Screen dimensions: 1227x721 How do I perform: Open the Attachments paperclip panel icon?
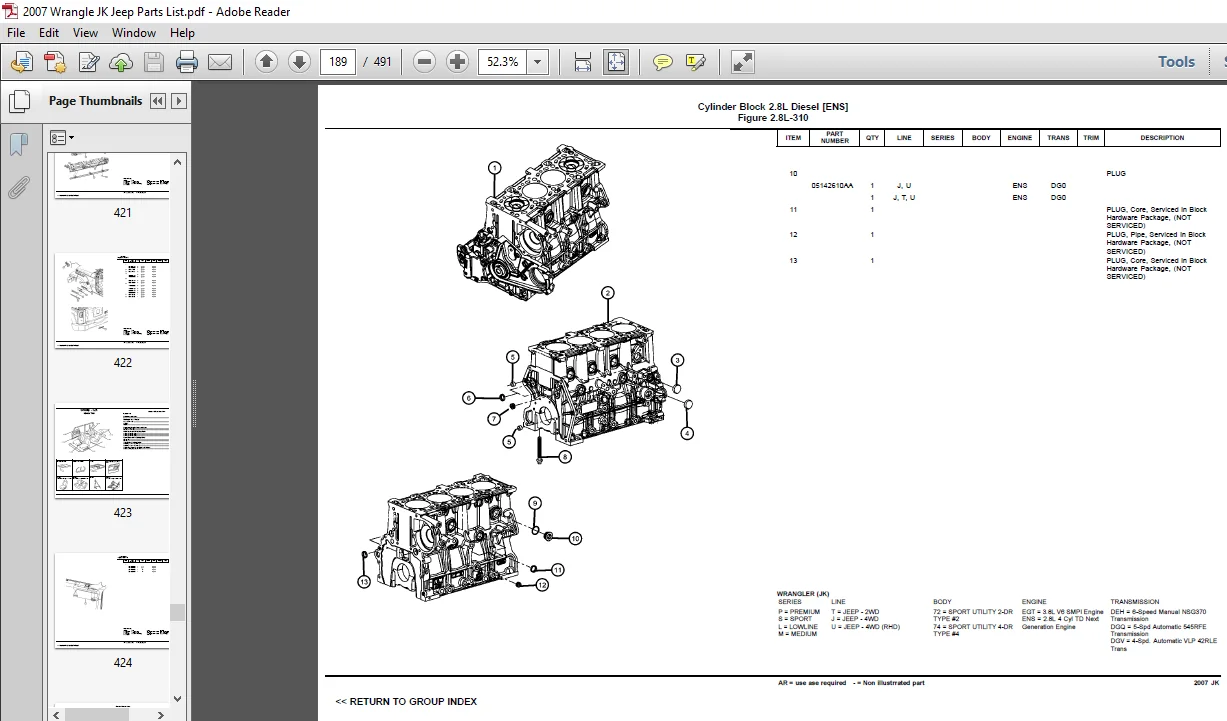click(19, 187)
